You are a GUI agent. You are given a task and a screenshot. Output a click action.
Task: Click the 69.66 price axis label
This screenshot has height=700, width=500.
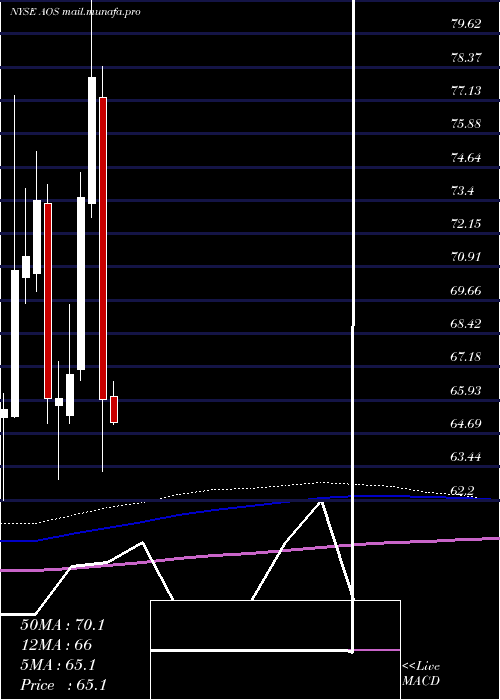(x=466, y=291)
